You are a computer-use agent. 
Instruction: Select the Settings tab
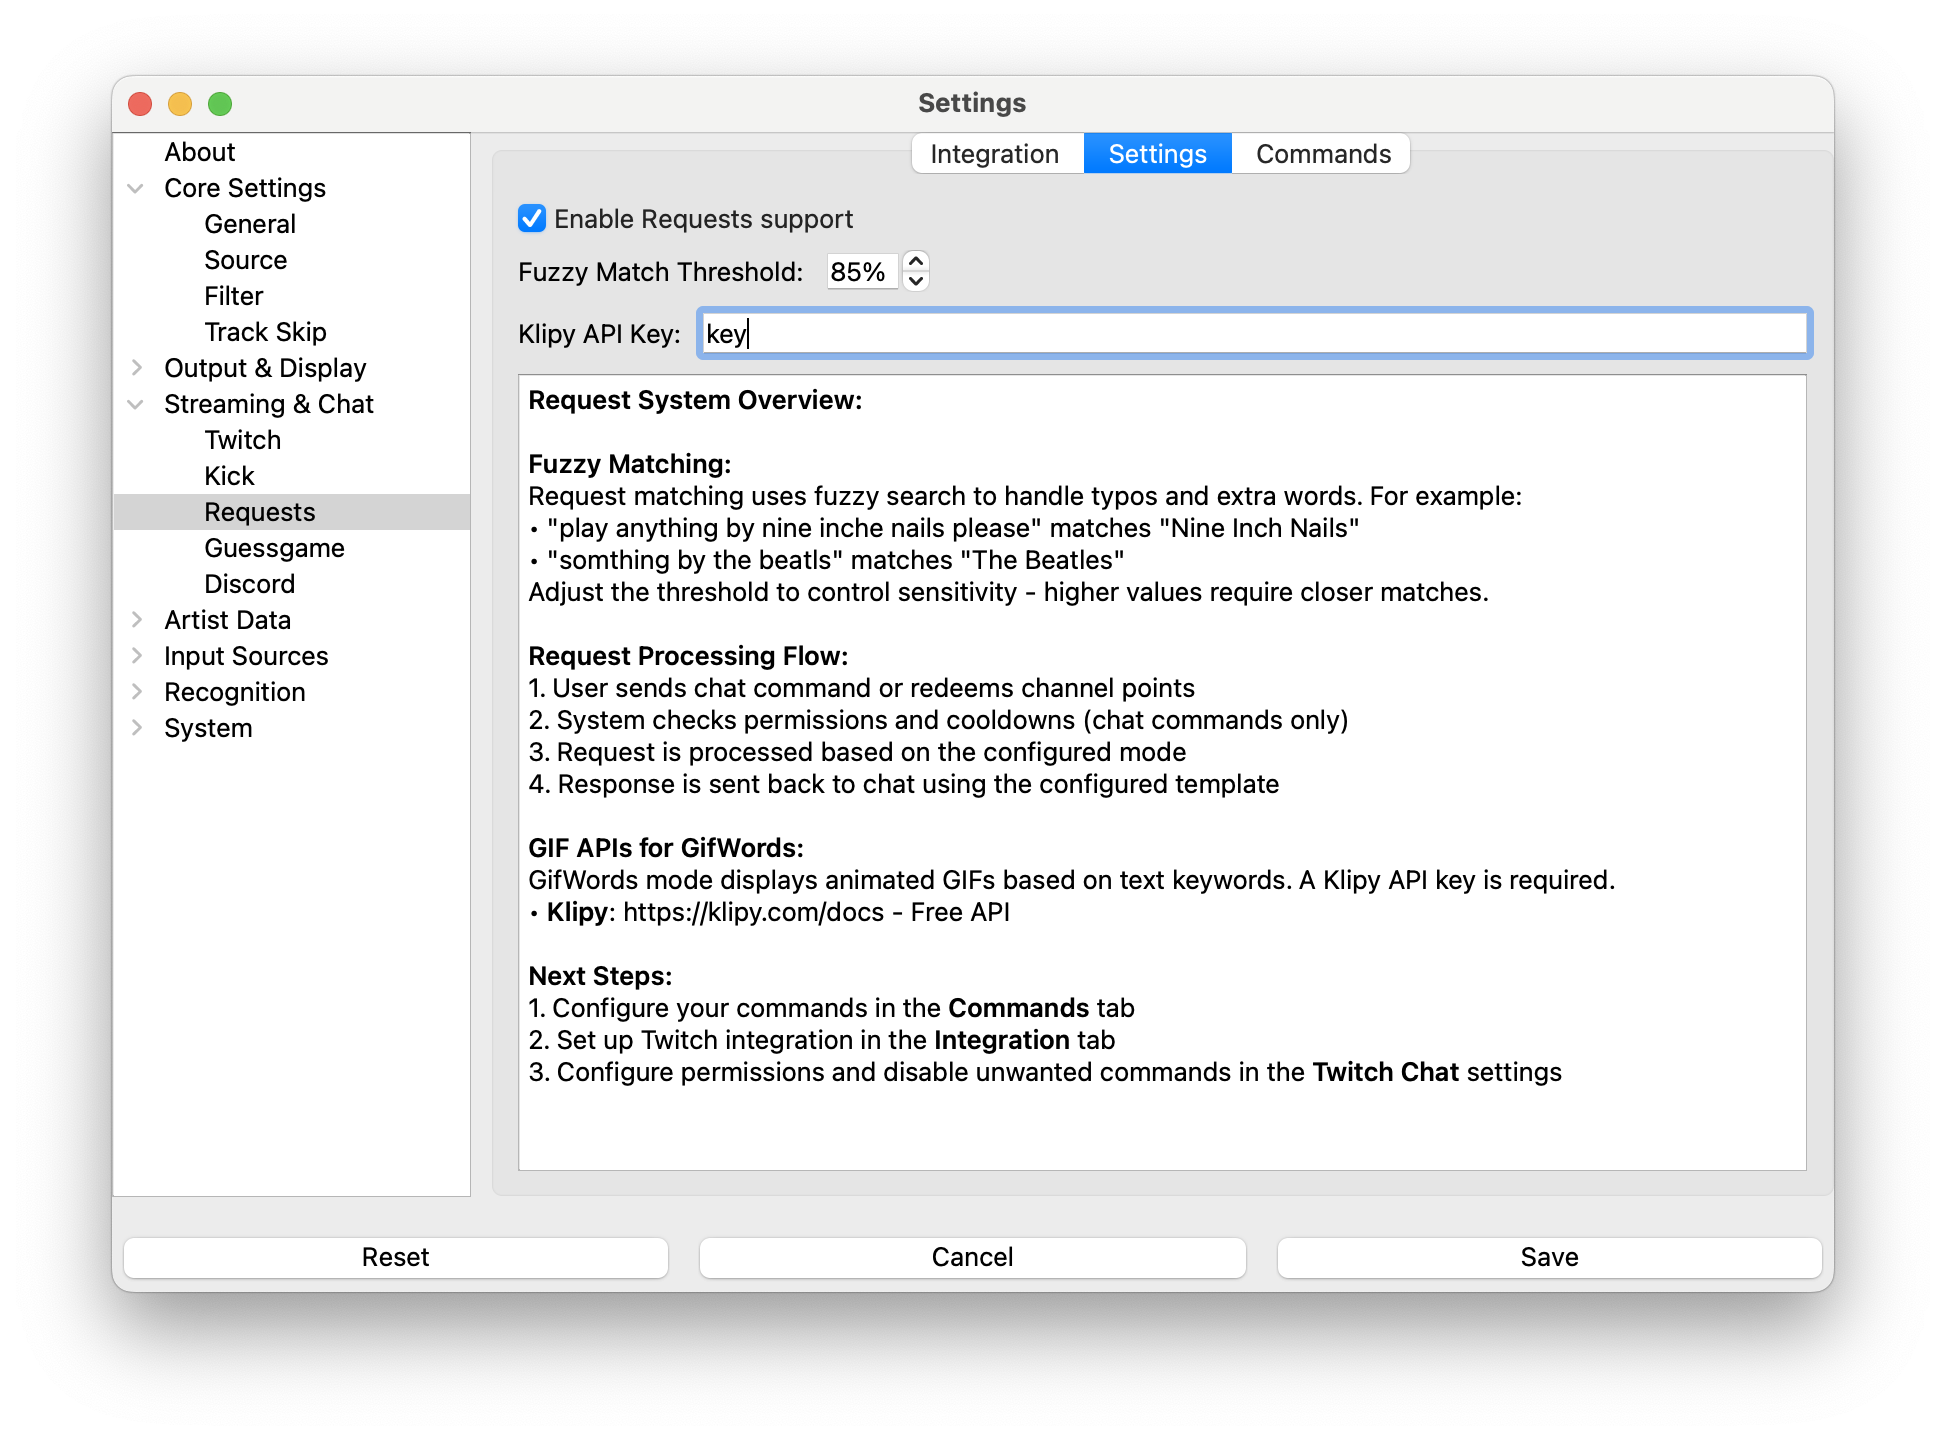point(1157,154)
